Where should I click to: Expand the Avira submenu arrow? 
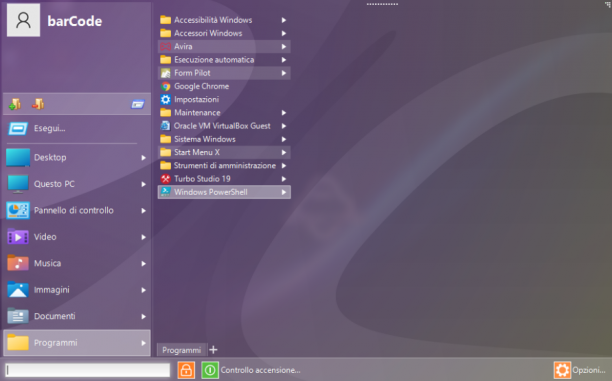click(284, 46)
